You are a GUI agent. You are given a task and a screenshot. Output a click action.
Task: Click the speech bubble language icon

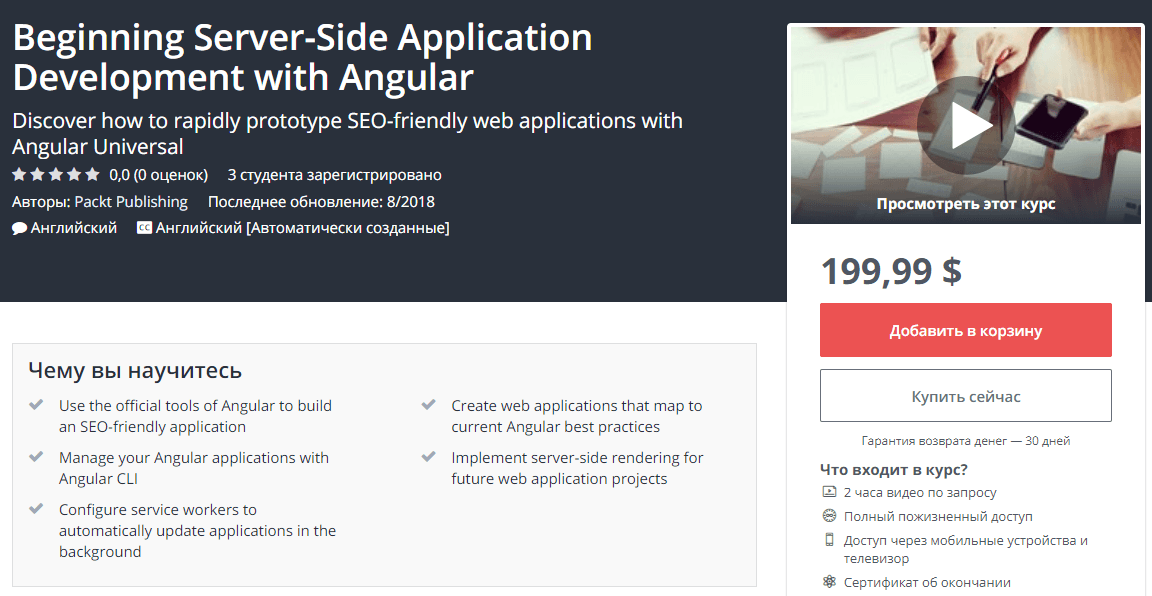(x=20, y=229)
